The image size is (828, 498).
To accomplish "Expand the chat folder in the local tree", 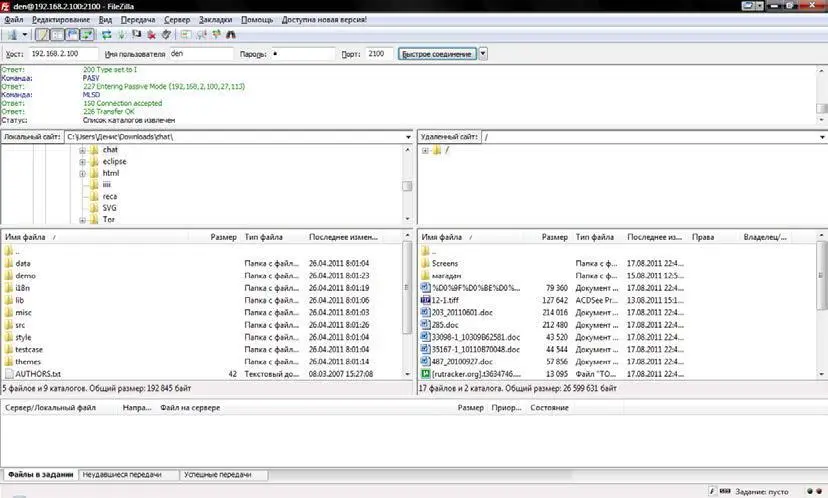I will (82, 151).
